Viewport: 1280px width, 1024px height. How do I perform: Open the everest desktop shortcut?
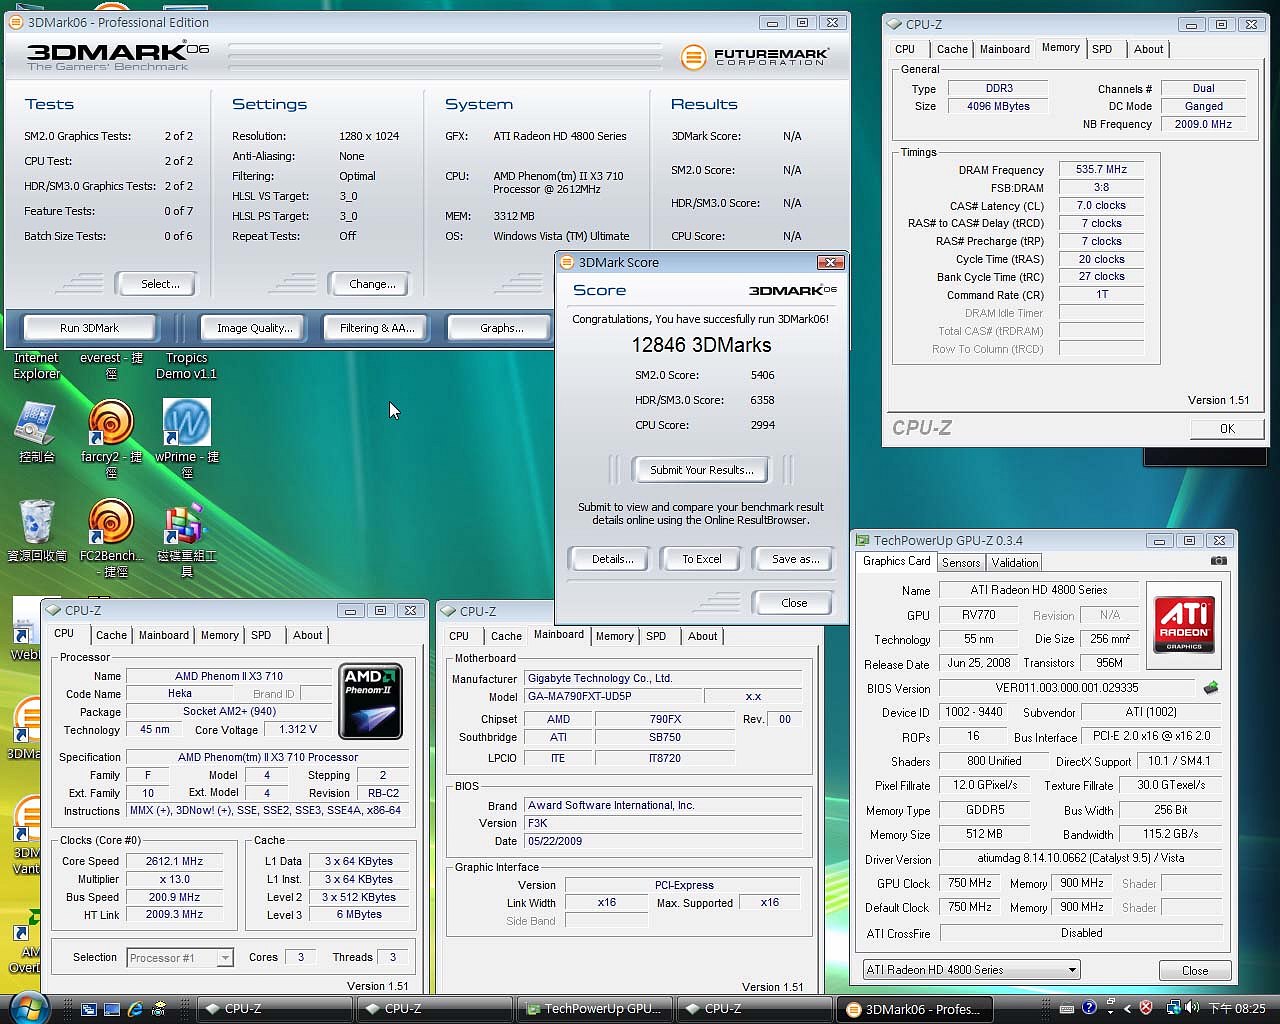(111, 366)
